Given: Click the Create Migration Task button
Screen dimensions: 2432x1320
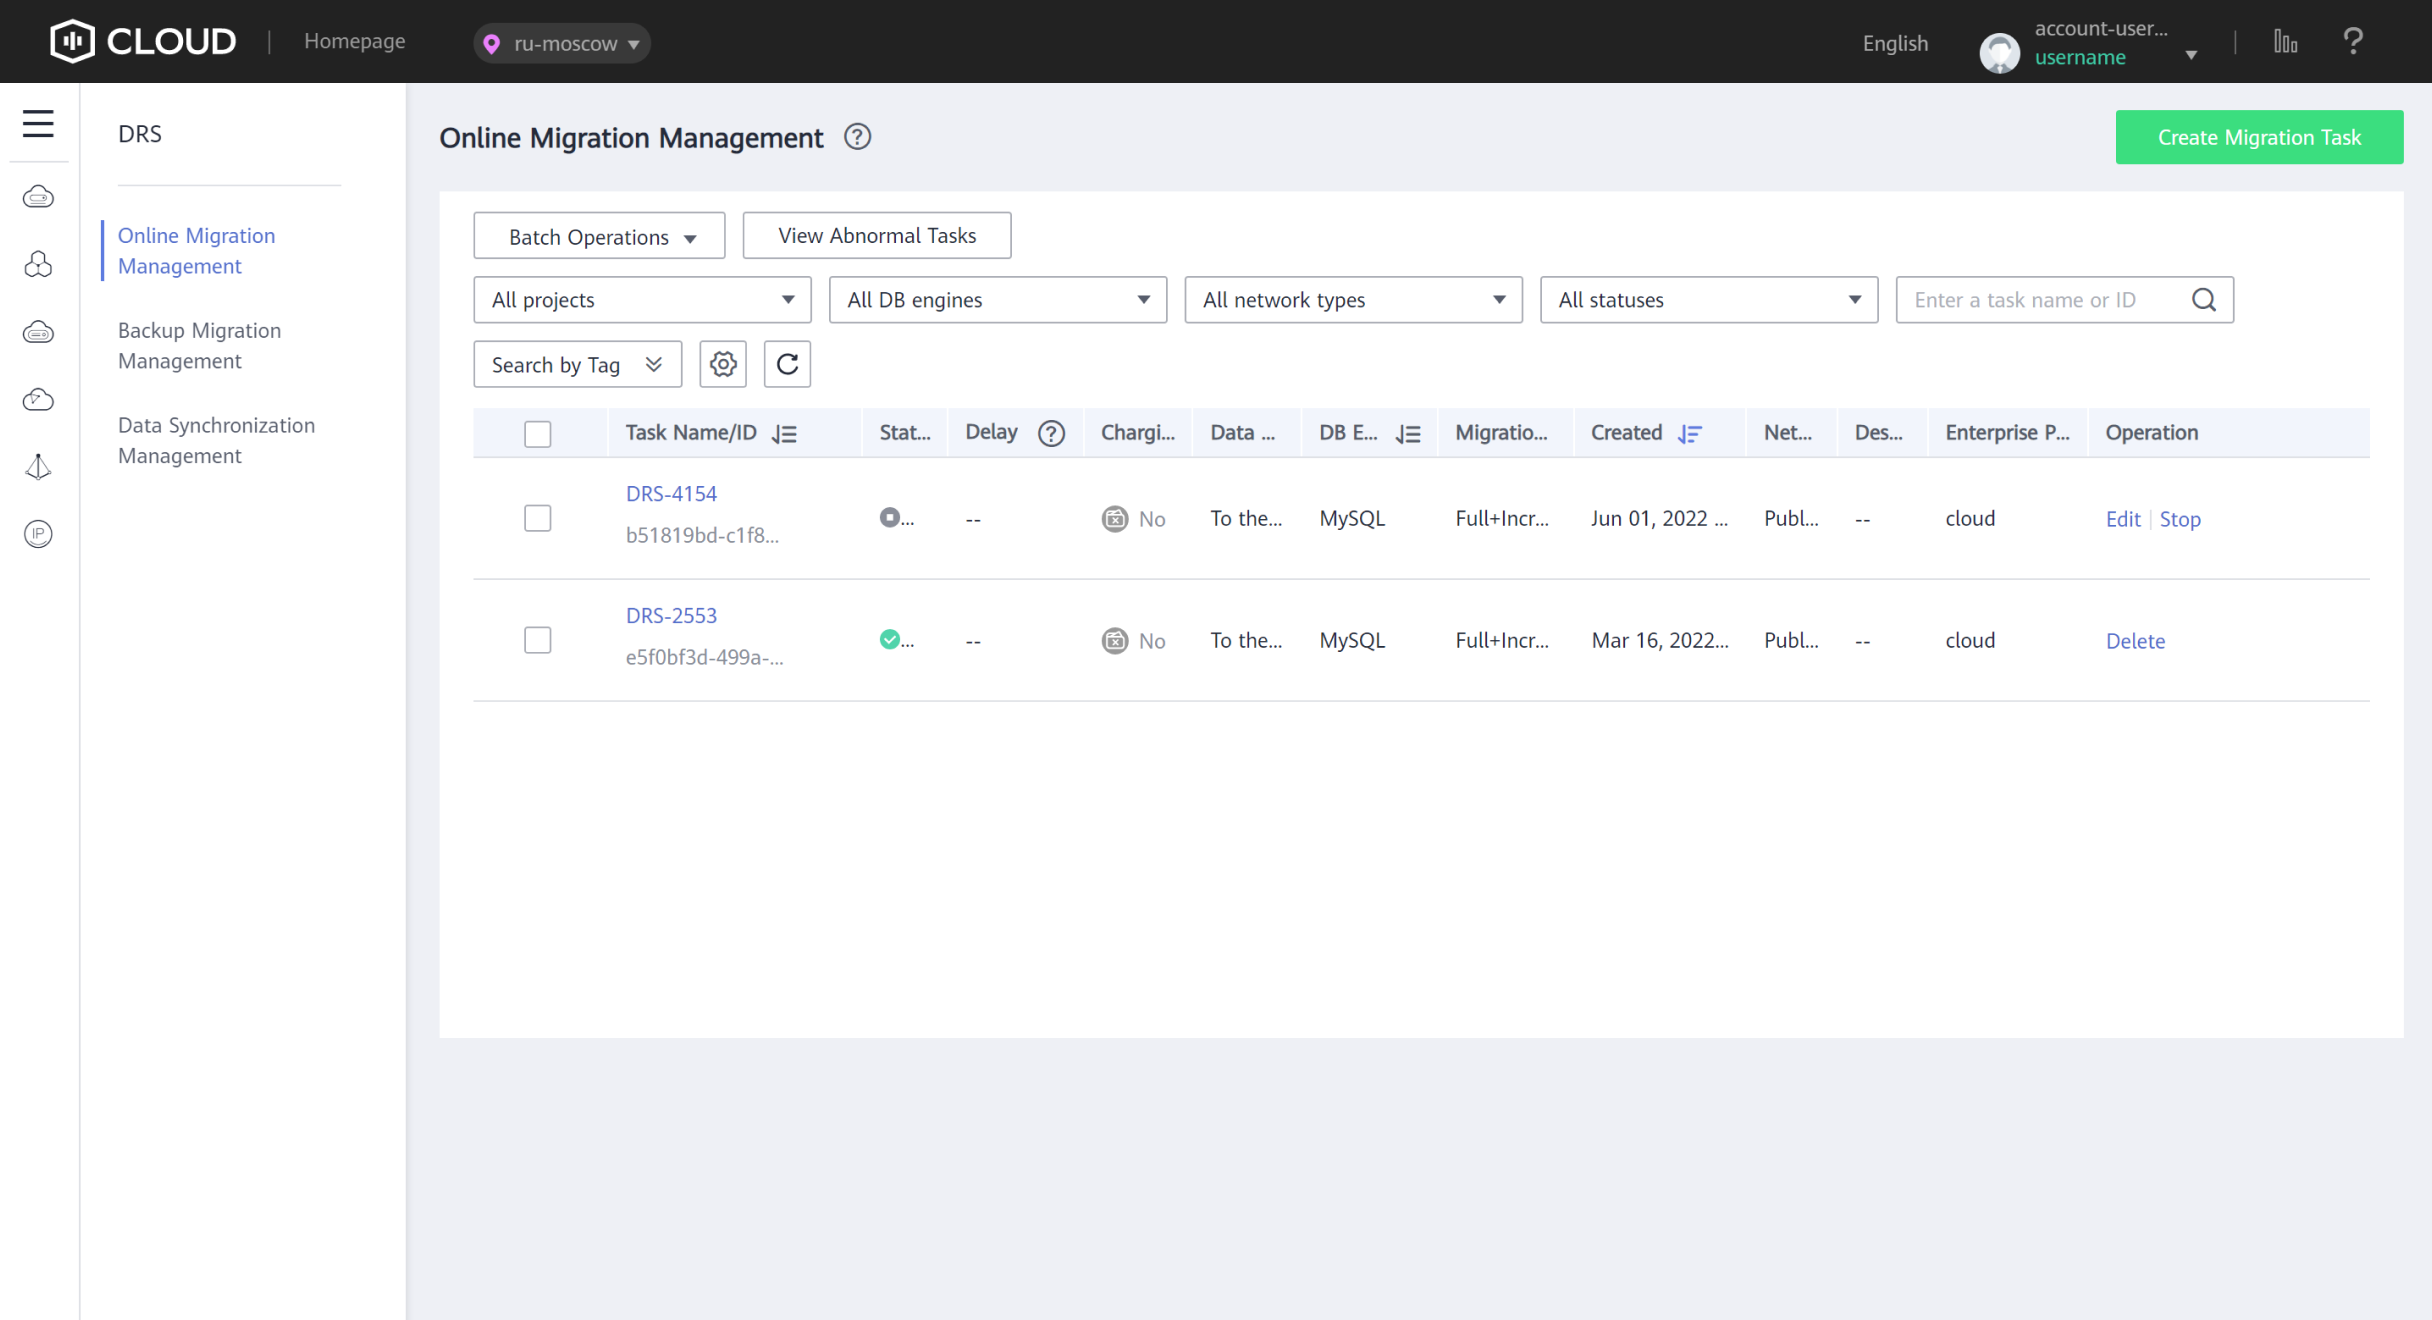Looking at the screenshot, I should tap(2259, 137).
